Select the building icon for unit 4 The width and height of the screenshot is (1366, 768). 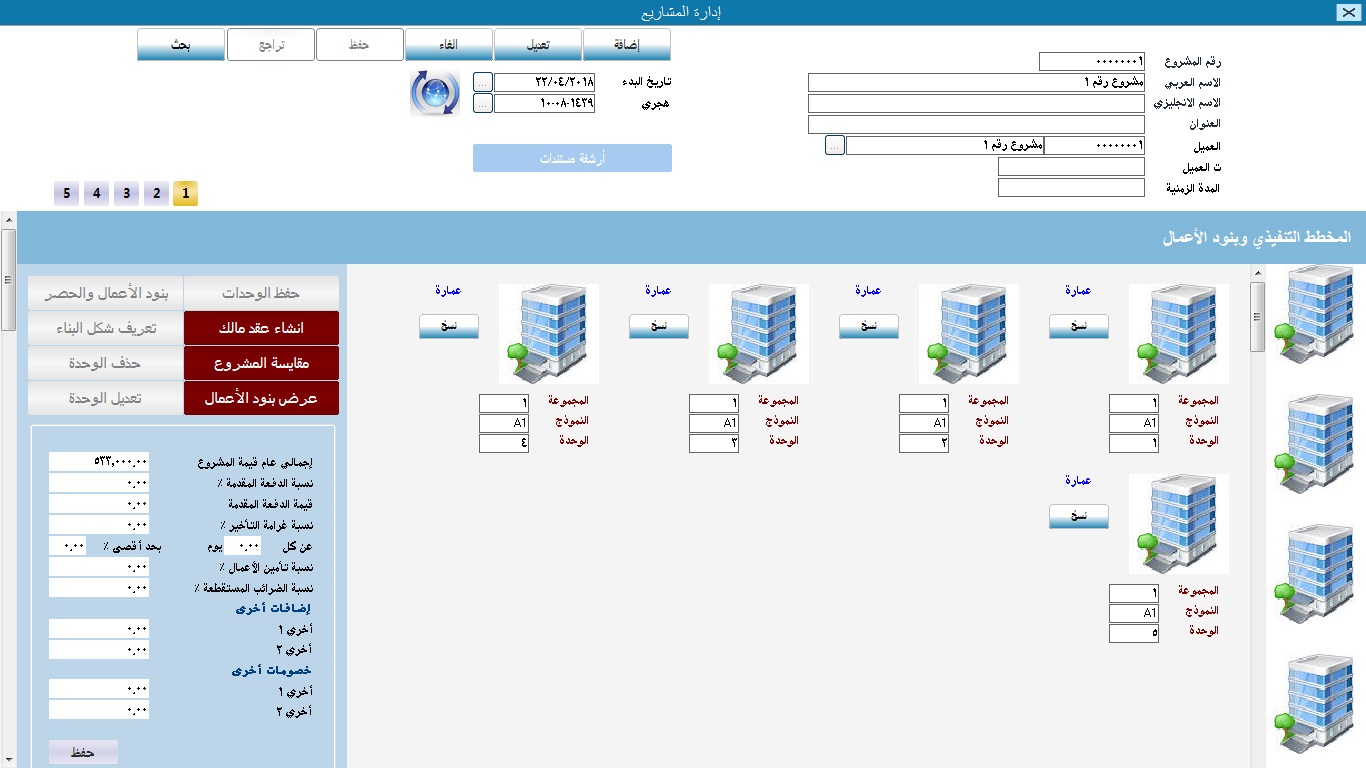549,334
